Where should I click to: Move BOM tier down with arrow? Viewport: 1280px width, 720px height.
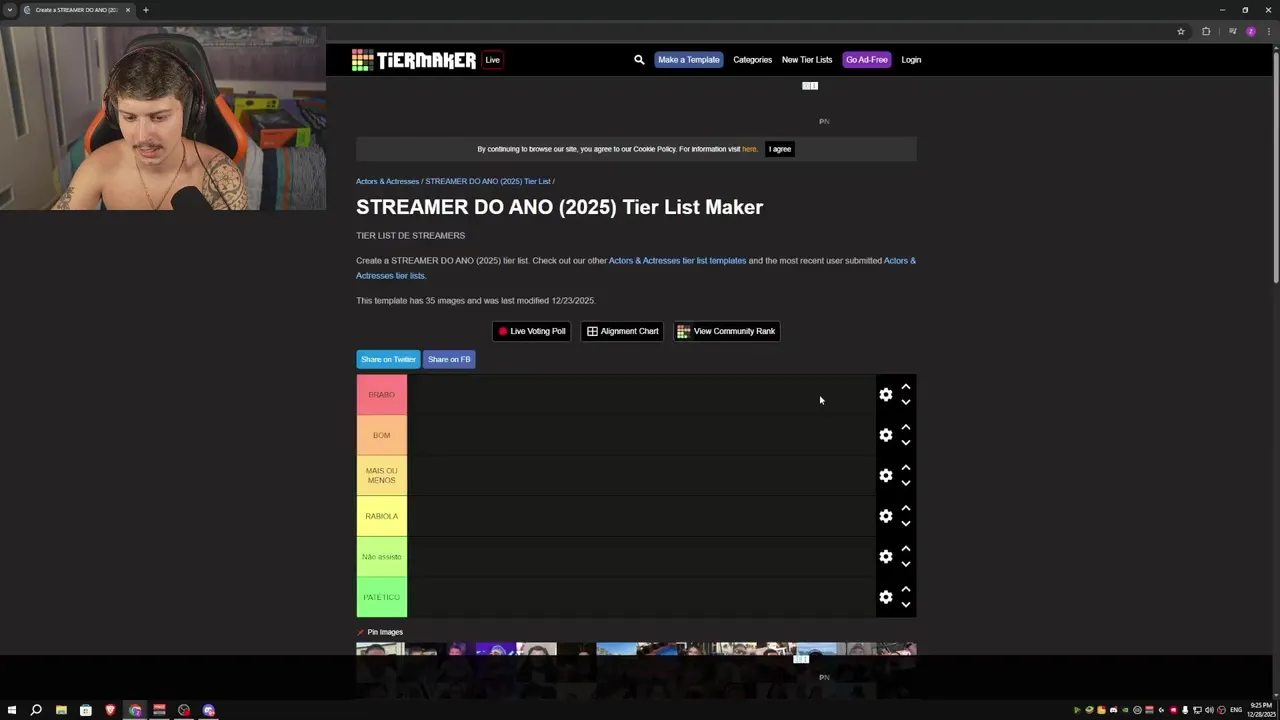tap(906, 443)
